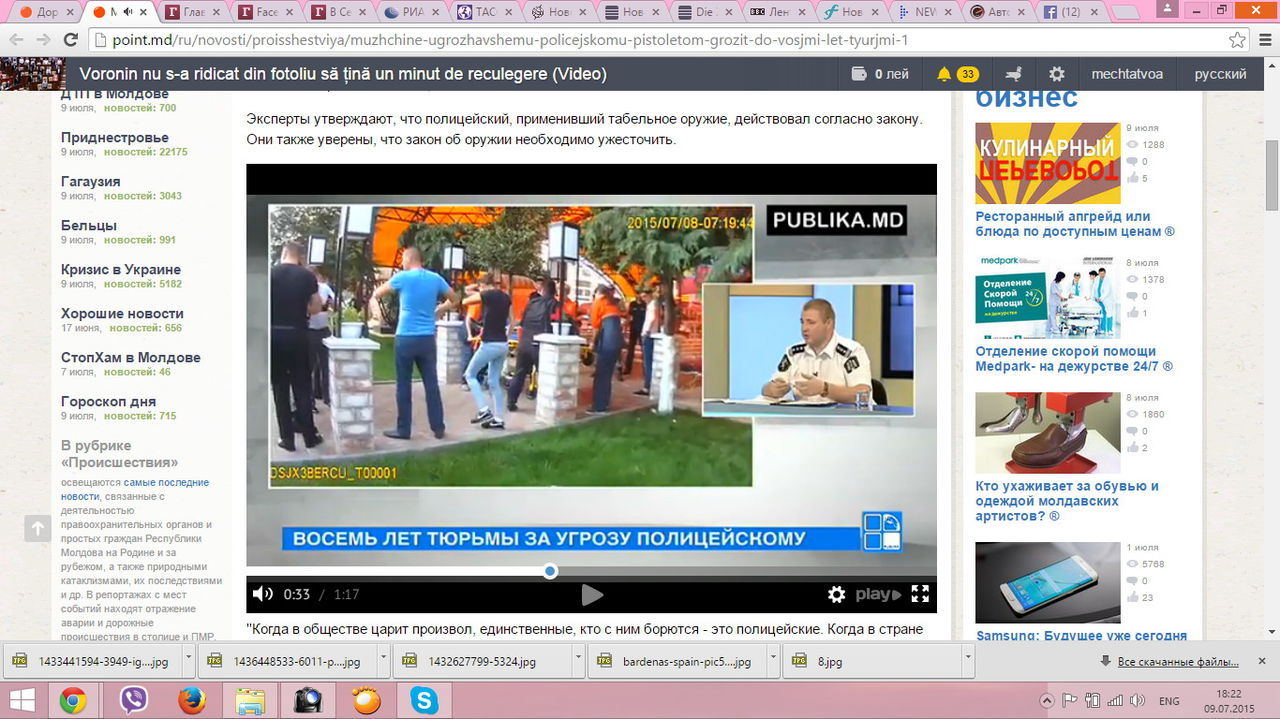This screenshot has width=1280, height=719.
Task: Open the Voronin headline in the site header
Action: [x=343, y=74]
